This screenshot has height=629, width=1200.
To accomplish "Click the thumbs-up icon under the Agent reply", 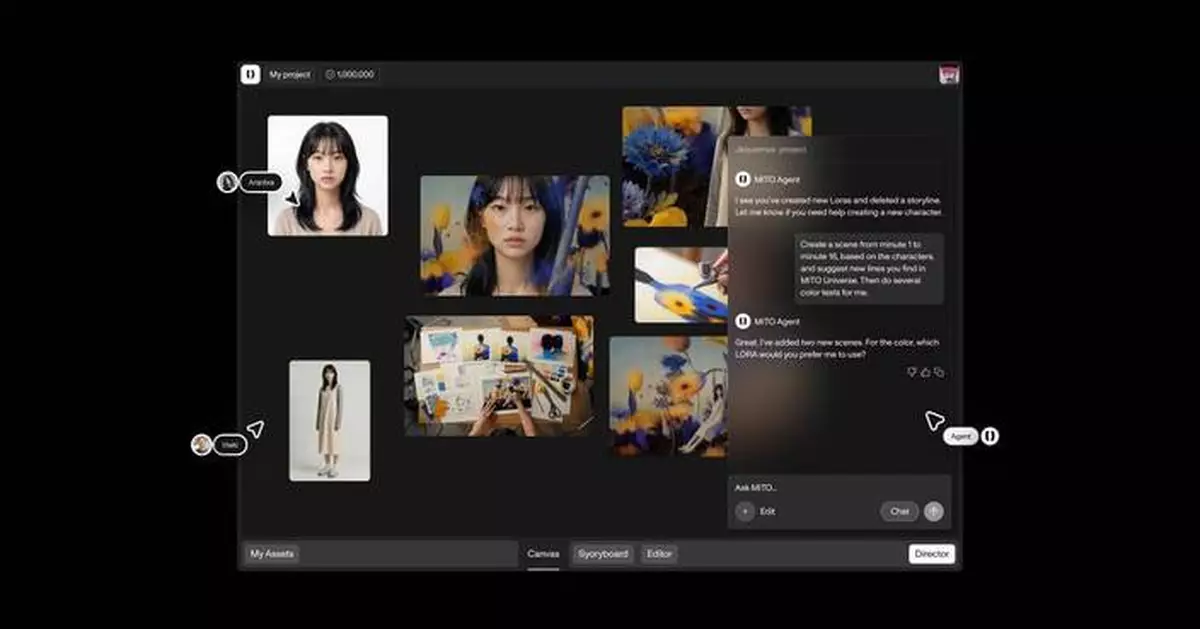I will coord(924,373).
